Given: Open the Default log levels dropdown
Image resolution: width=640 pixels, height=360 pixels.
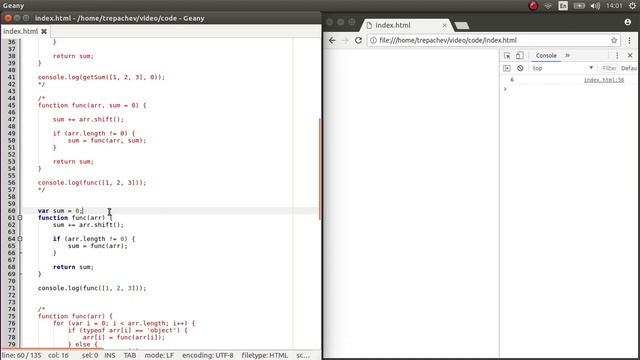Looking at the screenshot, I should pos(629,68).
